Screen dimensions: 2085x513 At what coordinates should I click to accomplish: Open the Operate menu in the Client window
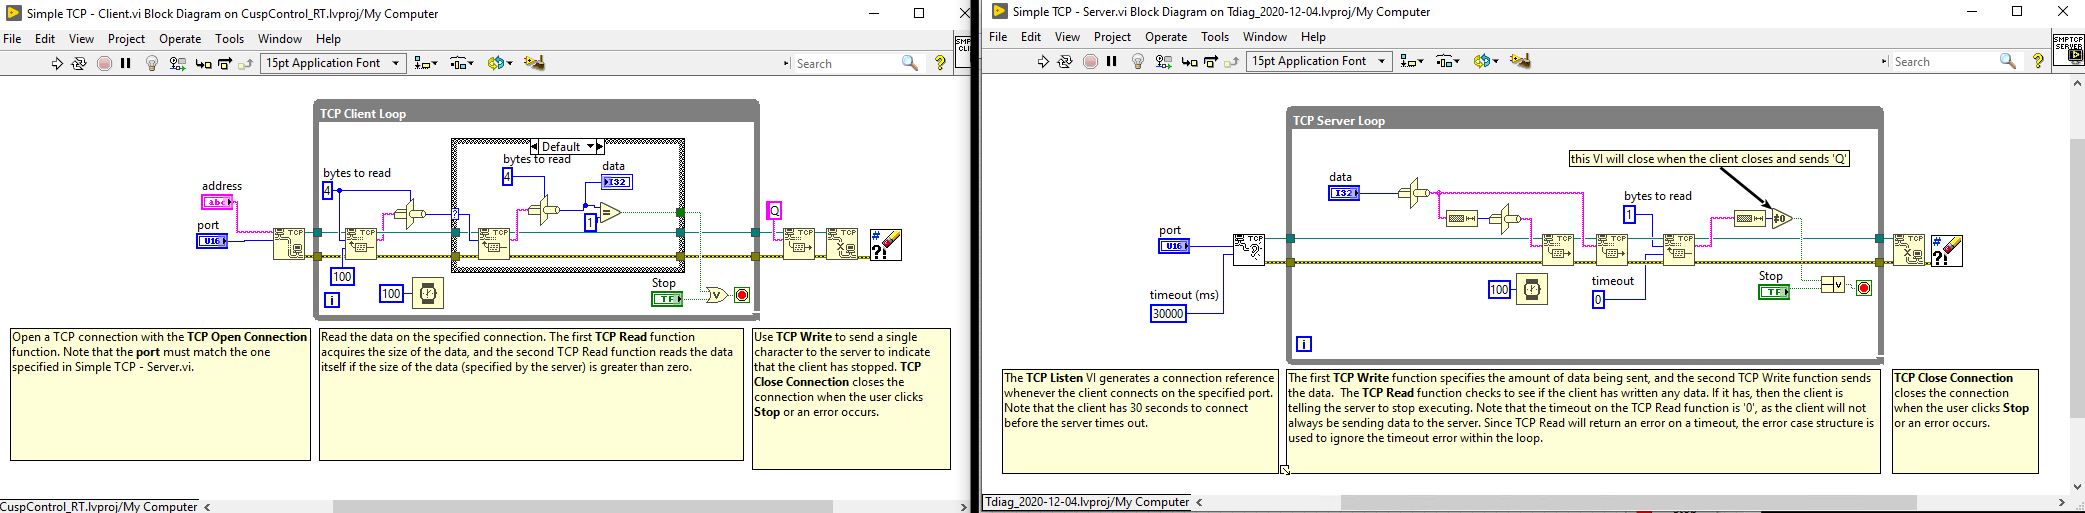point(180,39)
